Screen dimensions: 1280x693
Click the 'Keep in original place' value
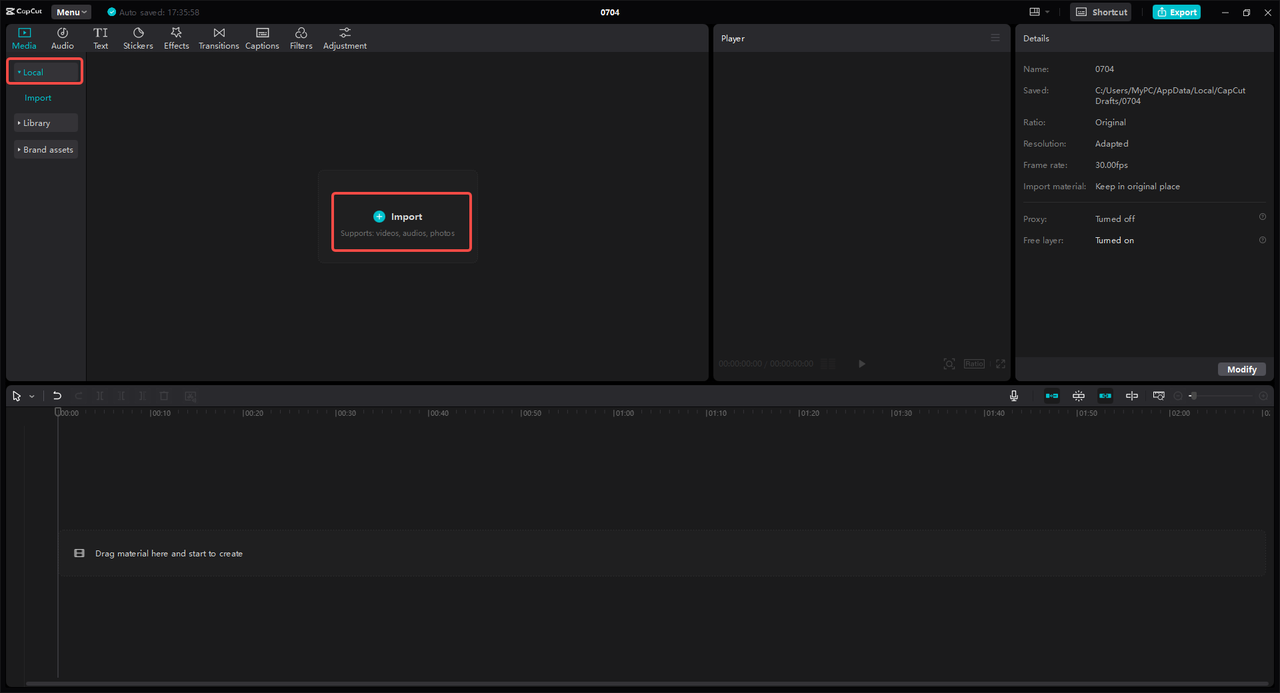1137,186
